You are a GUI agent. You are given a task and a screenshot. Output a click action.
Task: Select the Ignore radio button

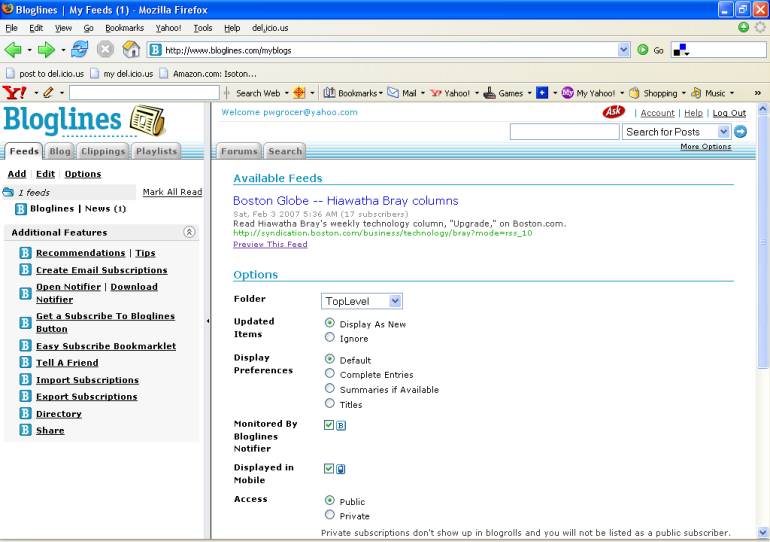pos(330,337)
